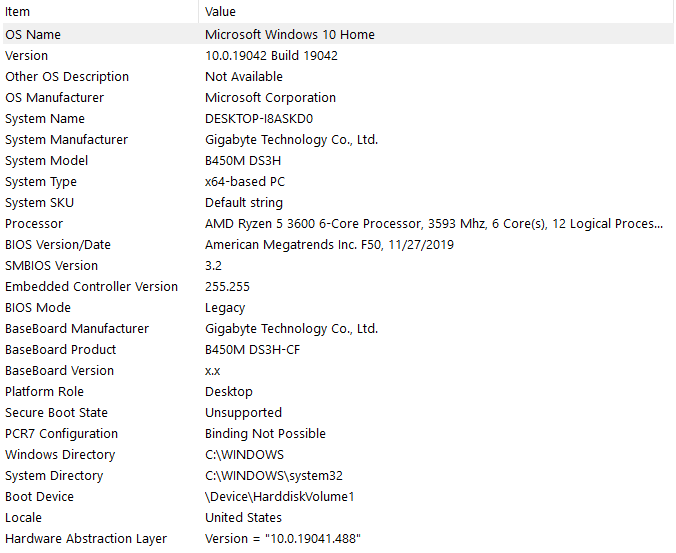Image resolution: width=676 pixels, height=553 pixels.
Task: Select System Model row label
Action: [47, 161]
